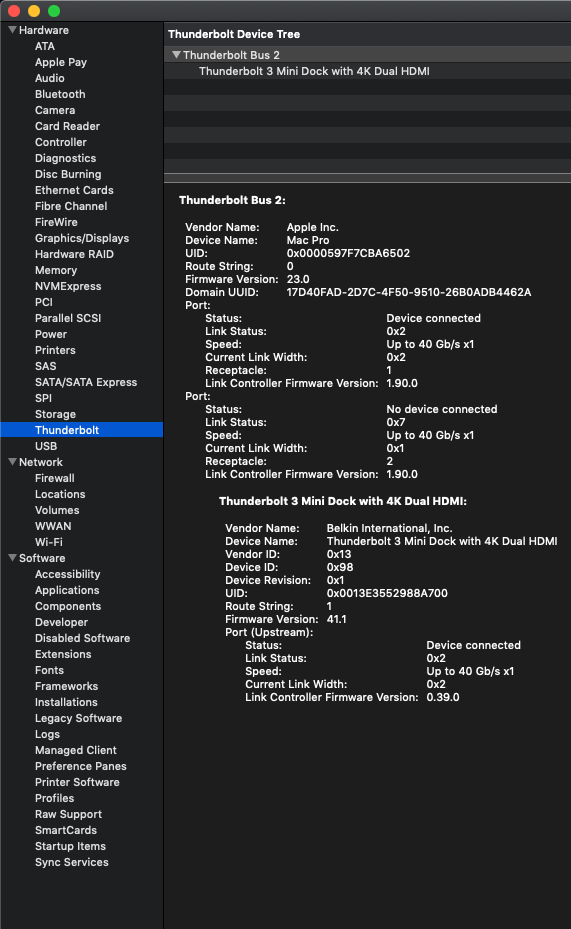Viewport: 571px width, 929px height.
Task: Select Controller in the sidebar
Action: 60,142
